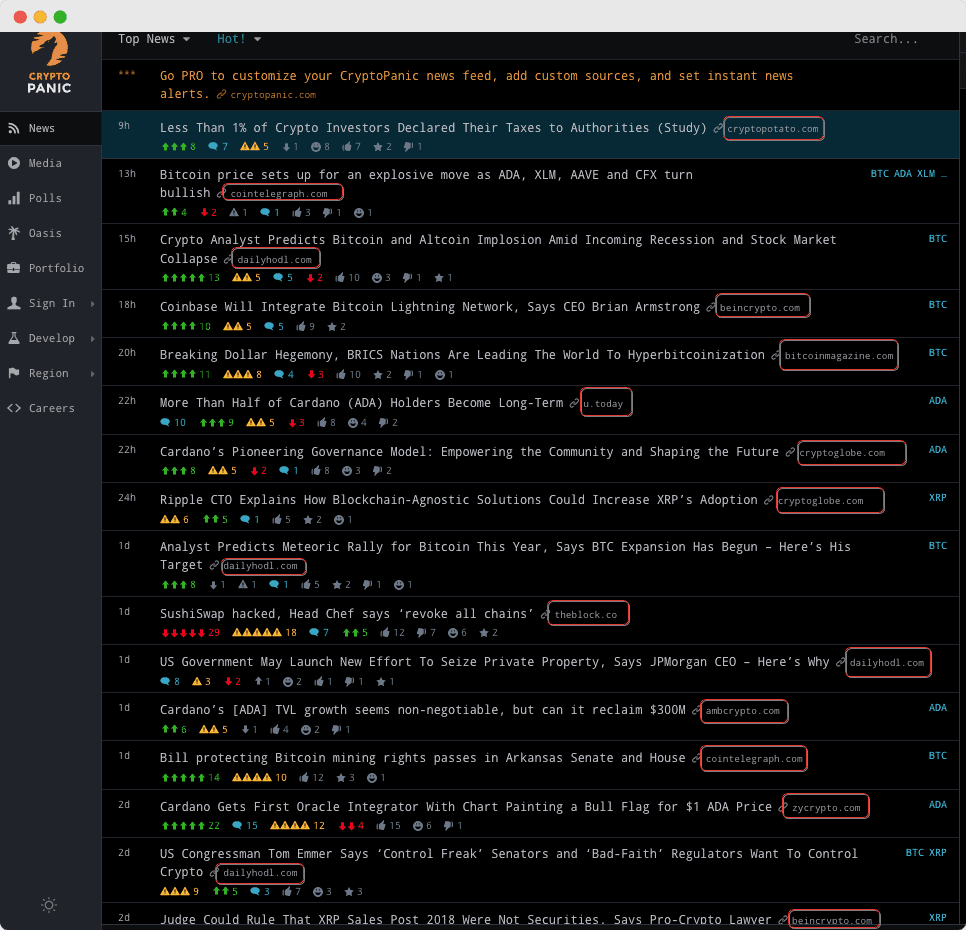Open the Hot! filter dropdown
This screenshot has height=930, width=966.
point(233,39)
